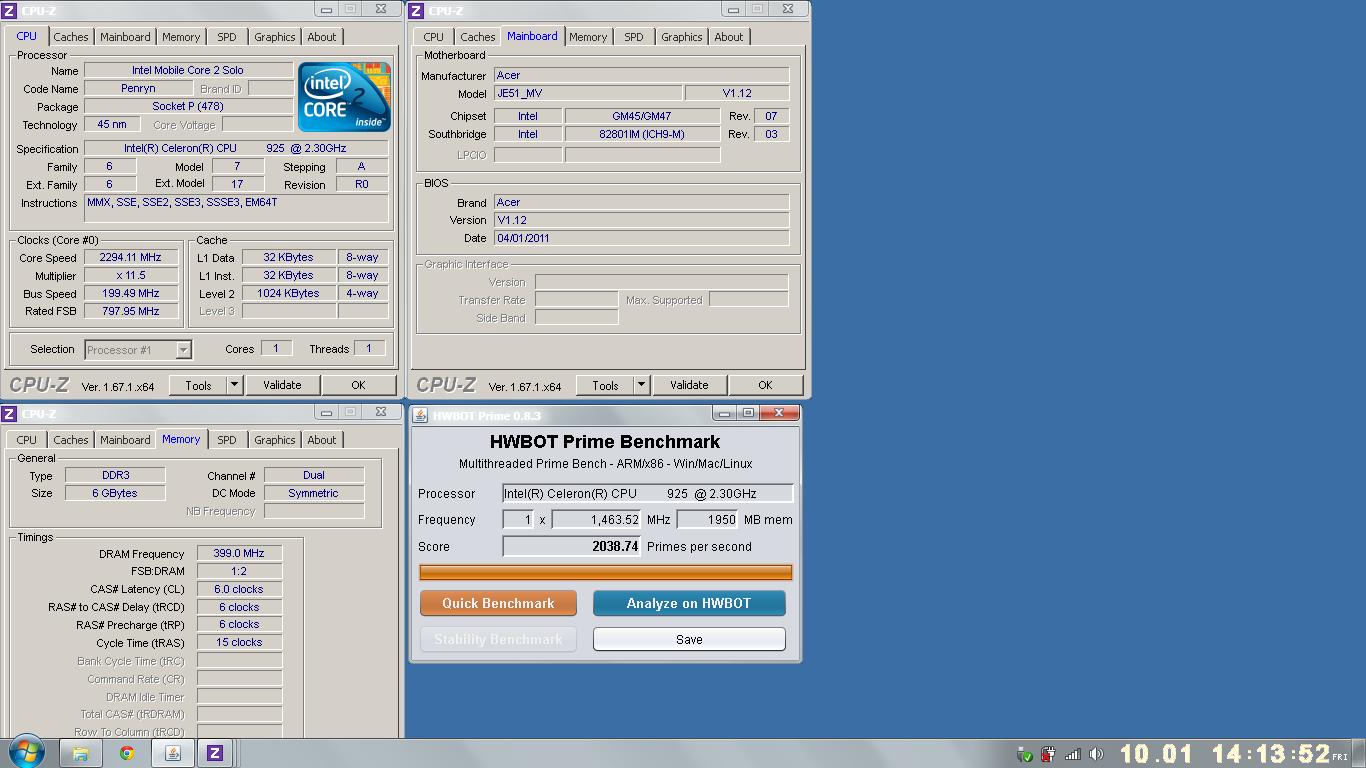Close the HWBOT Prime window

click(x=779, y=413)
